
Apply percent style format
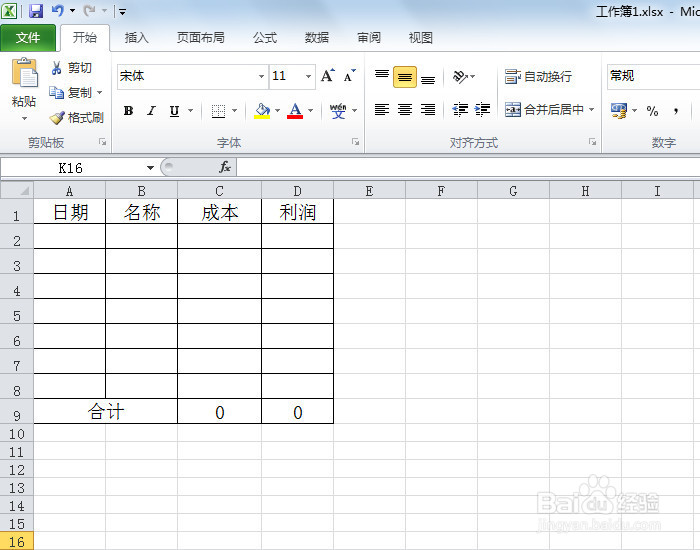(x=652, y=111)
